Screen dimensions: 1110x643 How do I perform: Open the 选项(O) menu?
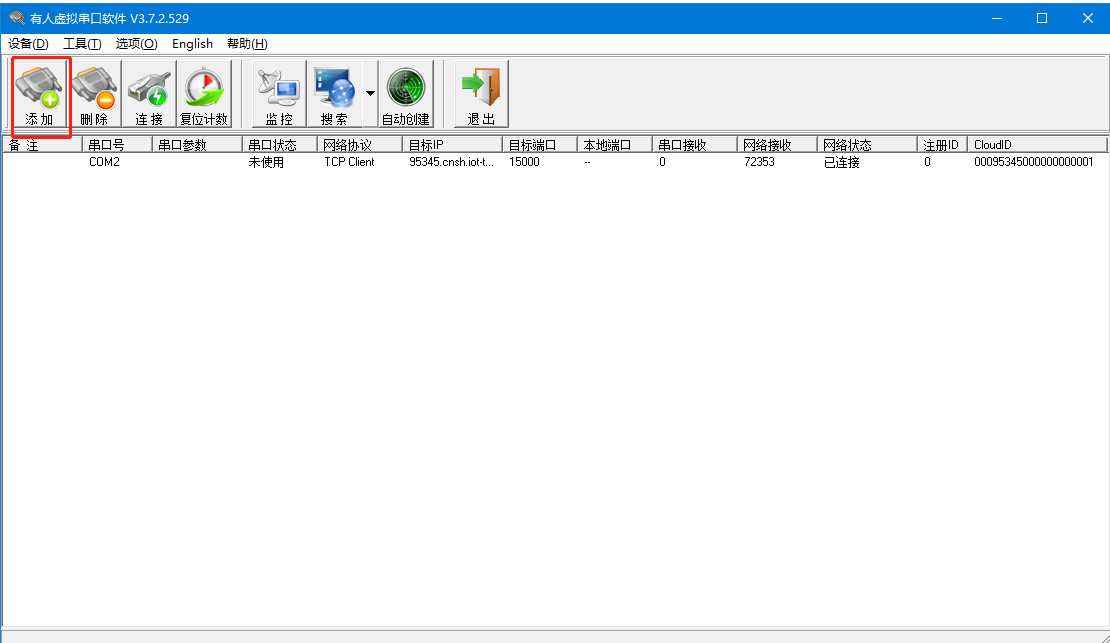(136, 43)
